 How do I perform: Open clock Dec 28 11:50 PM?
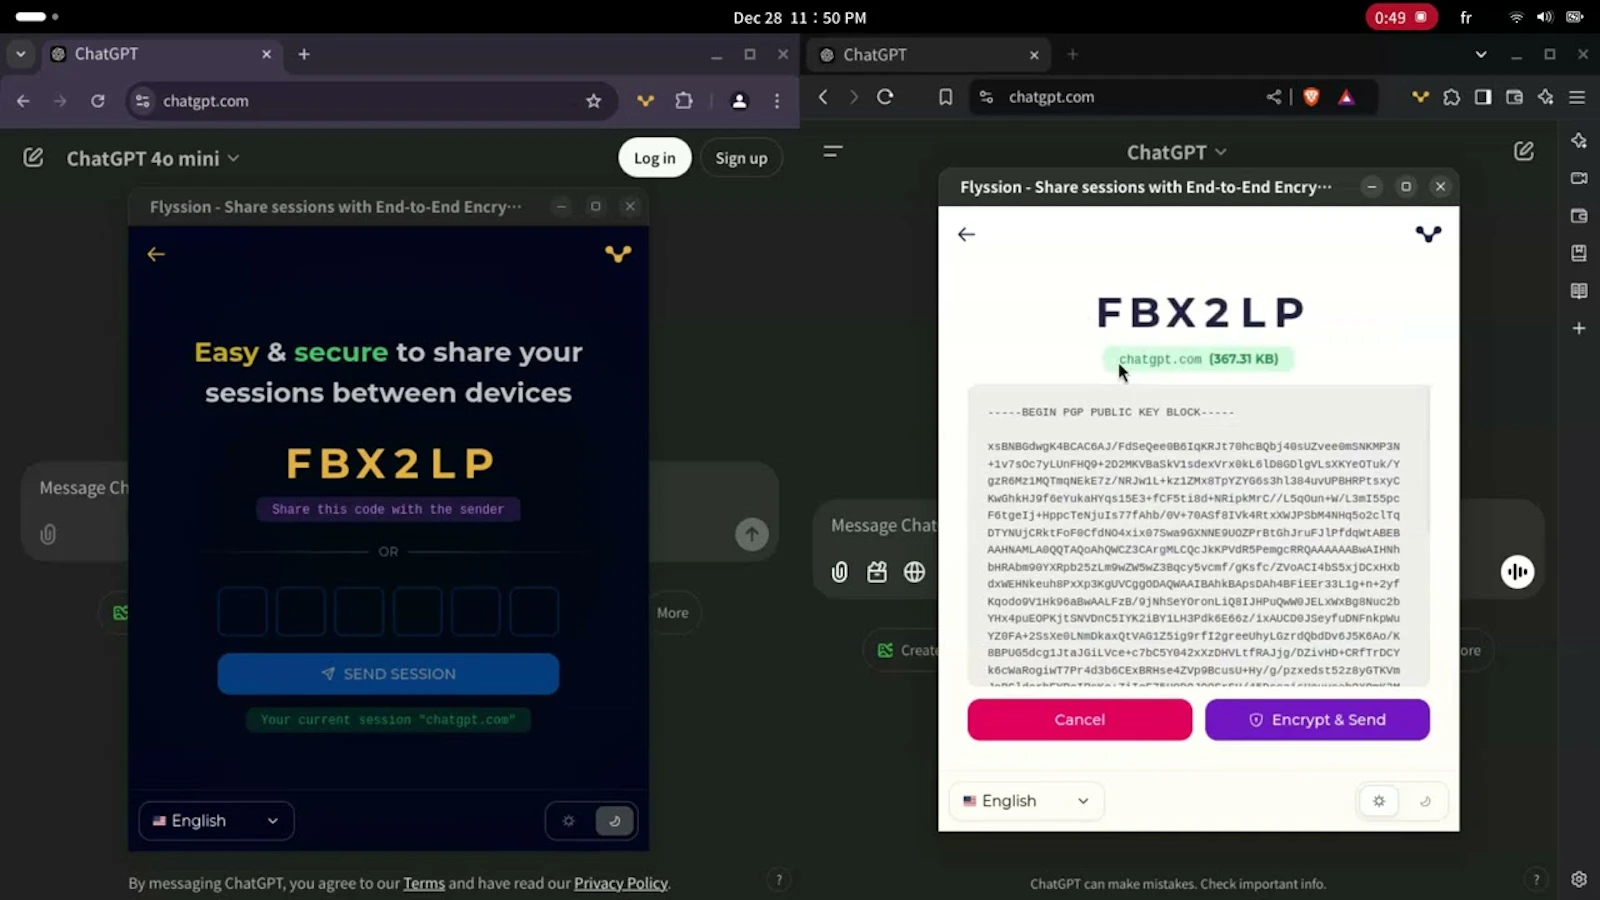[x=800, y=17]
